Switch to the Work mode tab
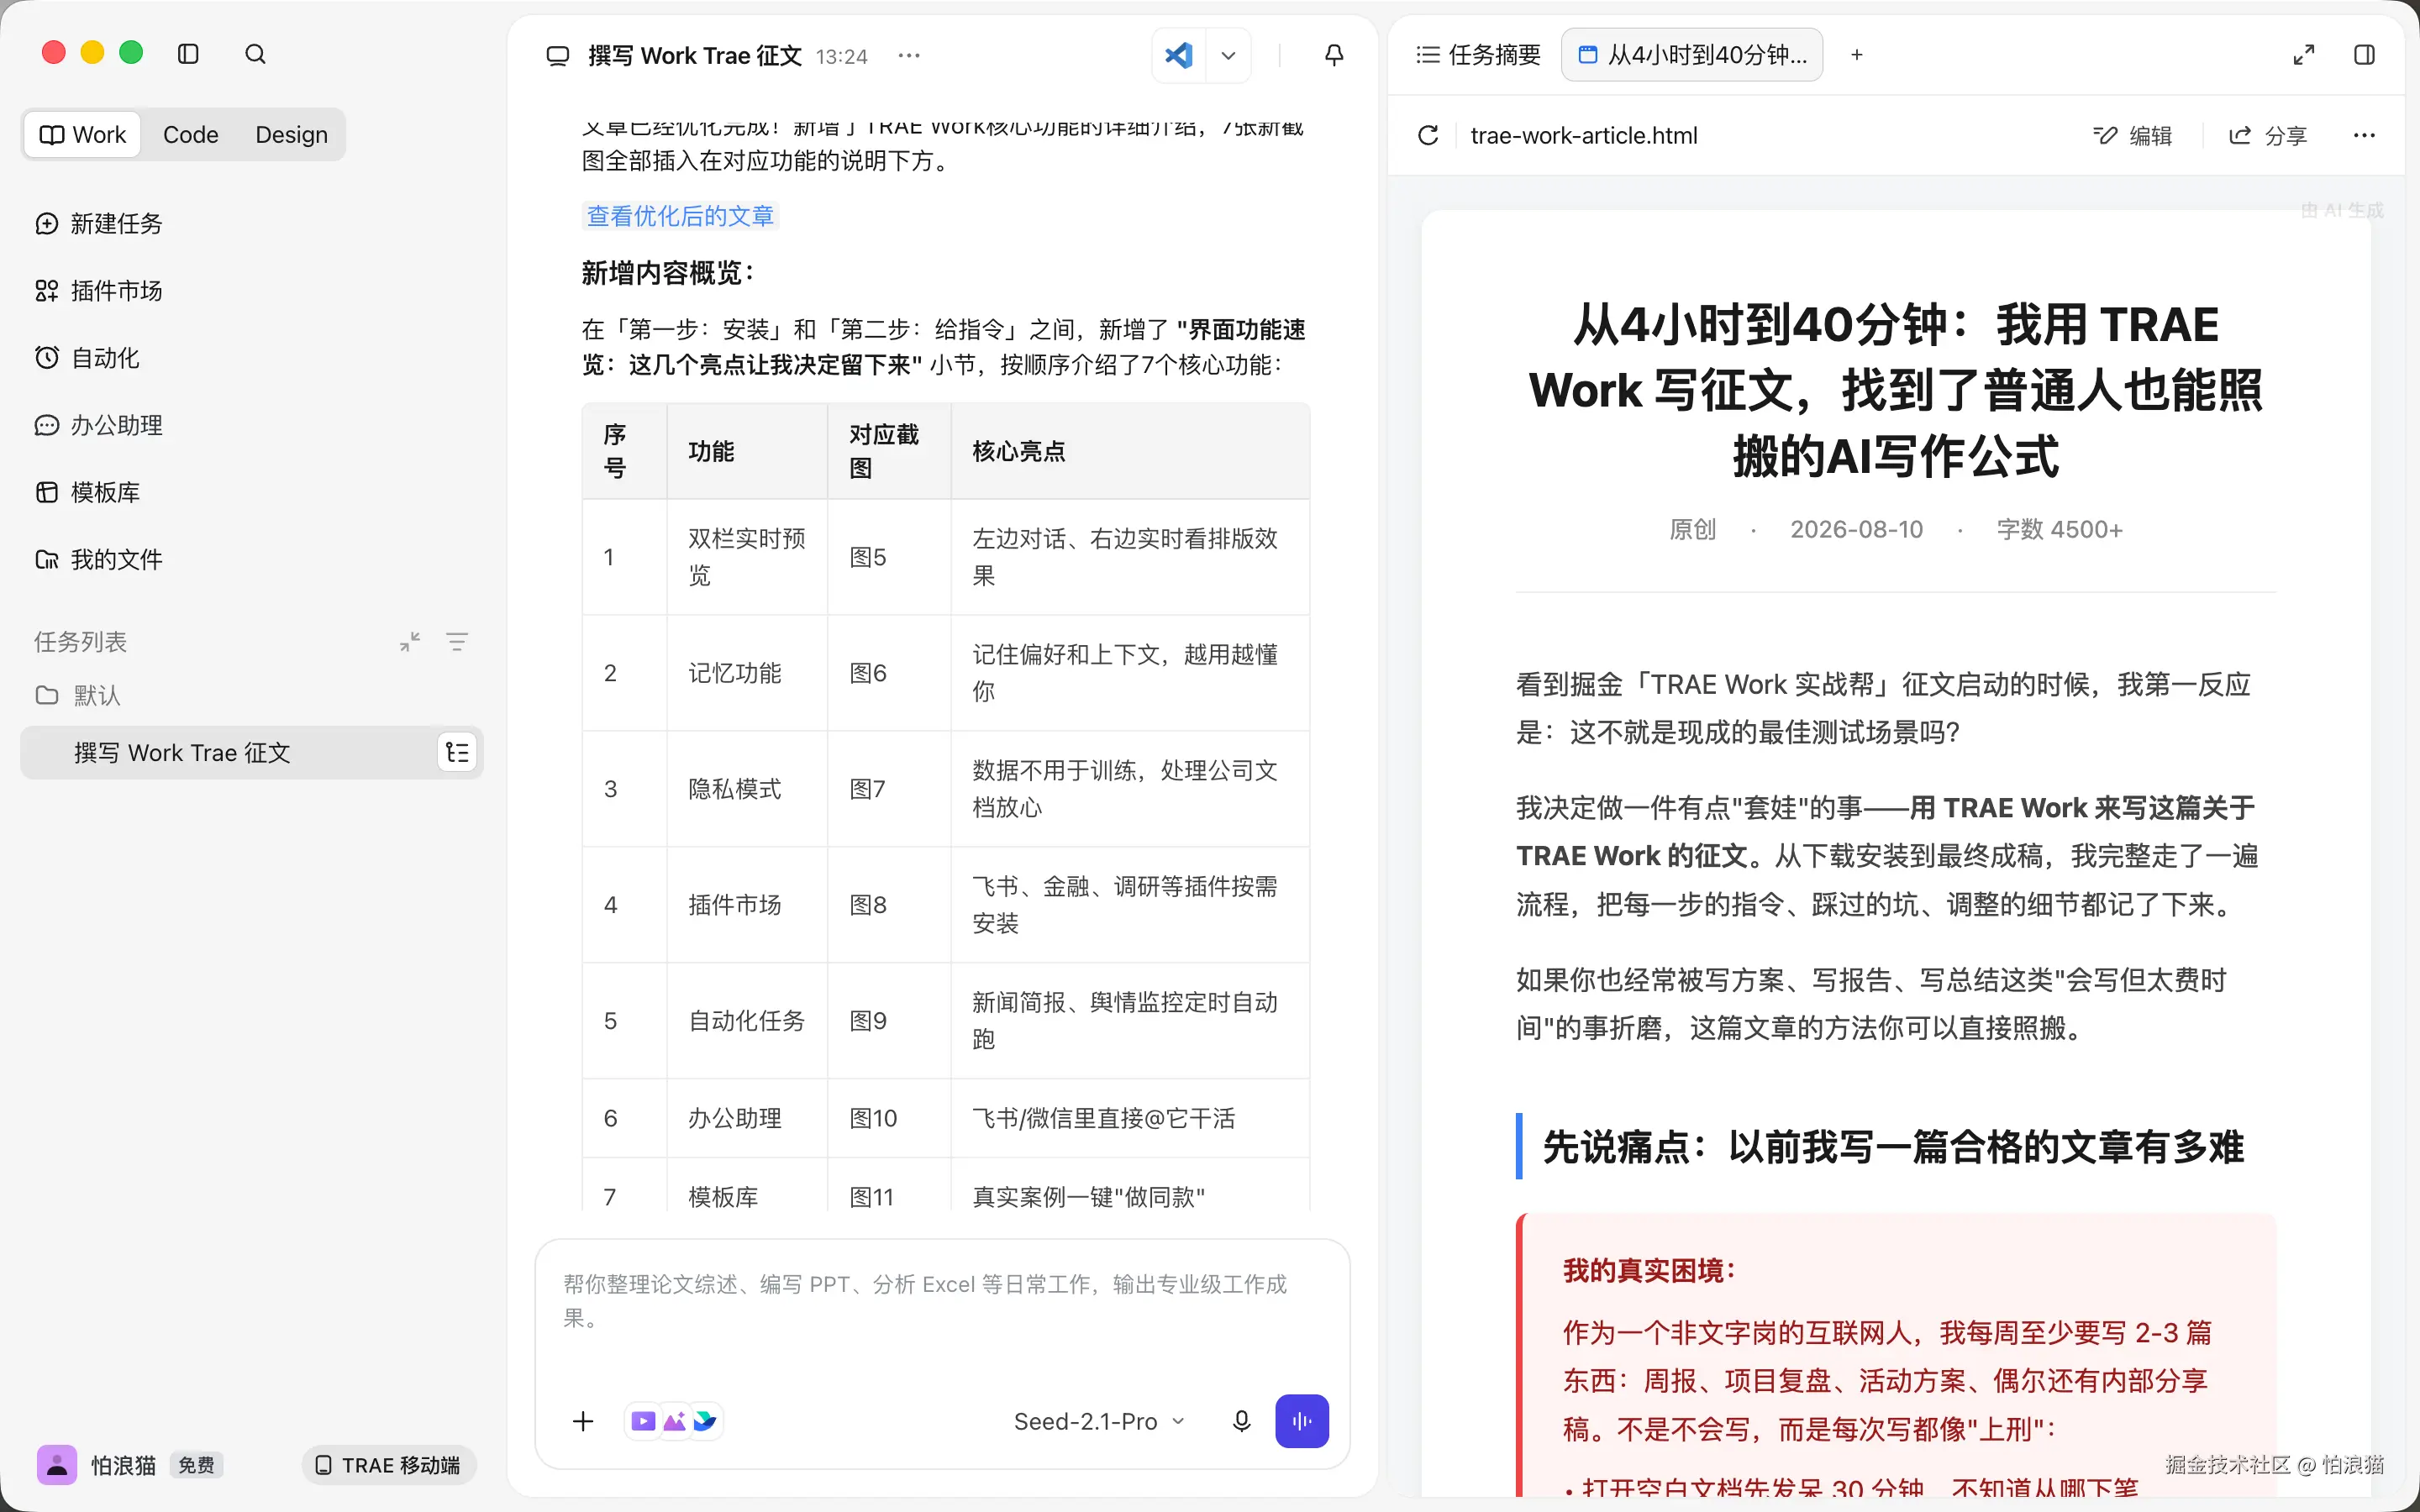The height and width of the screenshot is (1512, 2420). pos(83,135)
